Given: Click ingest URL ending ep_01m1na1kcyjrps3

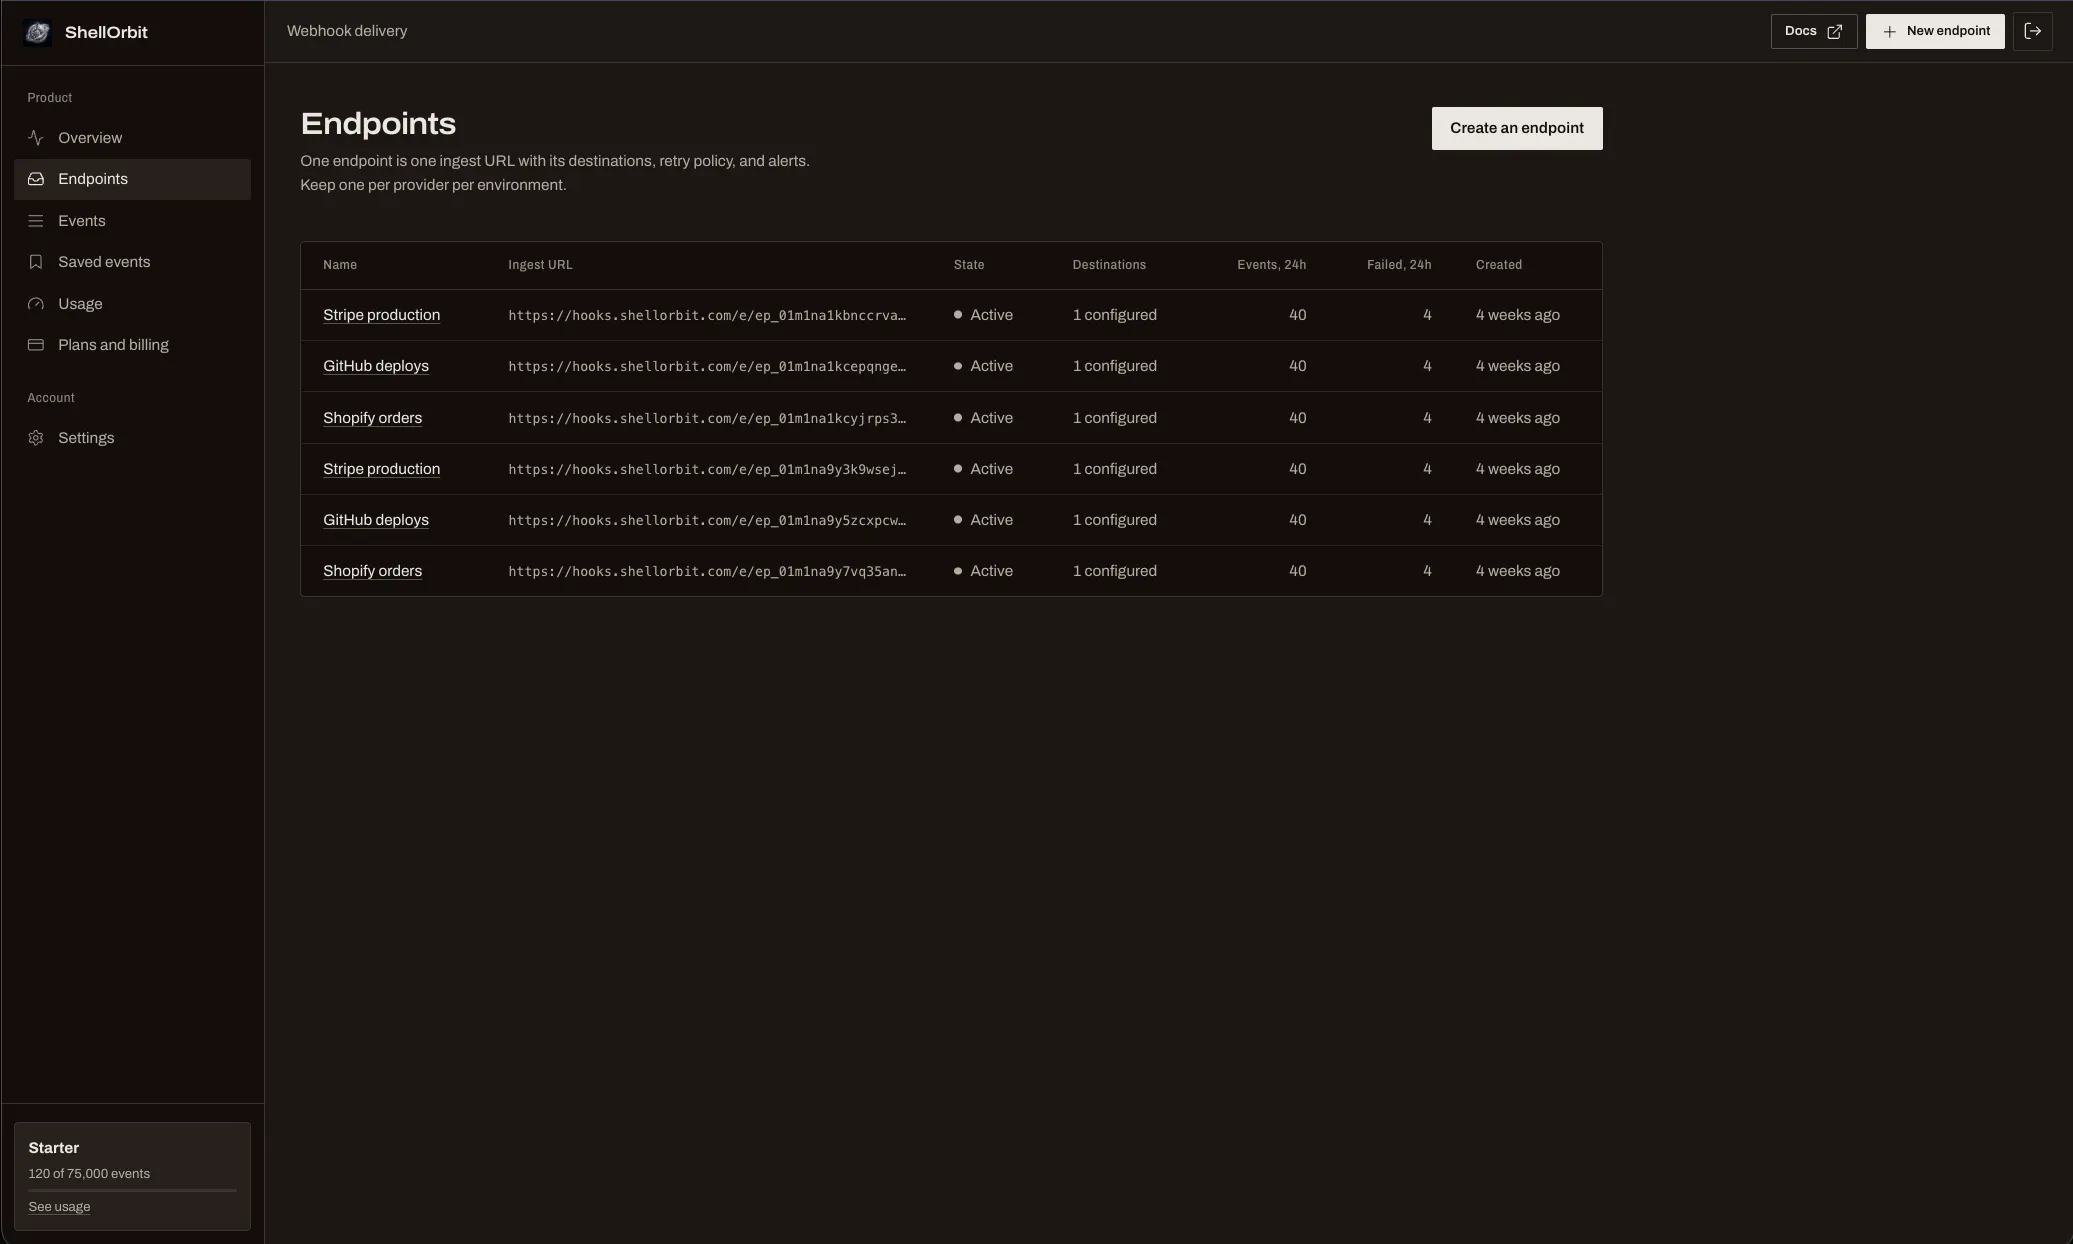Looking at the screenshot, I should (707, 418).
